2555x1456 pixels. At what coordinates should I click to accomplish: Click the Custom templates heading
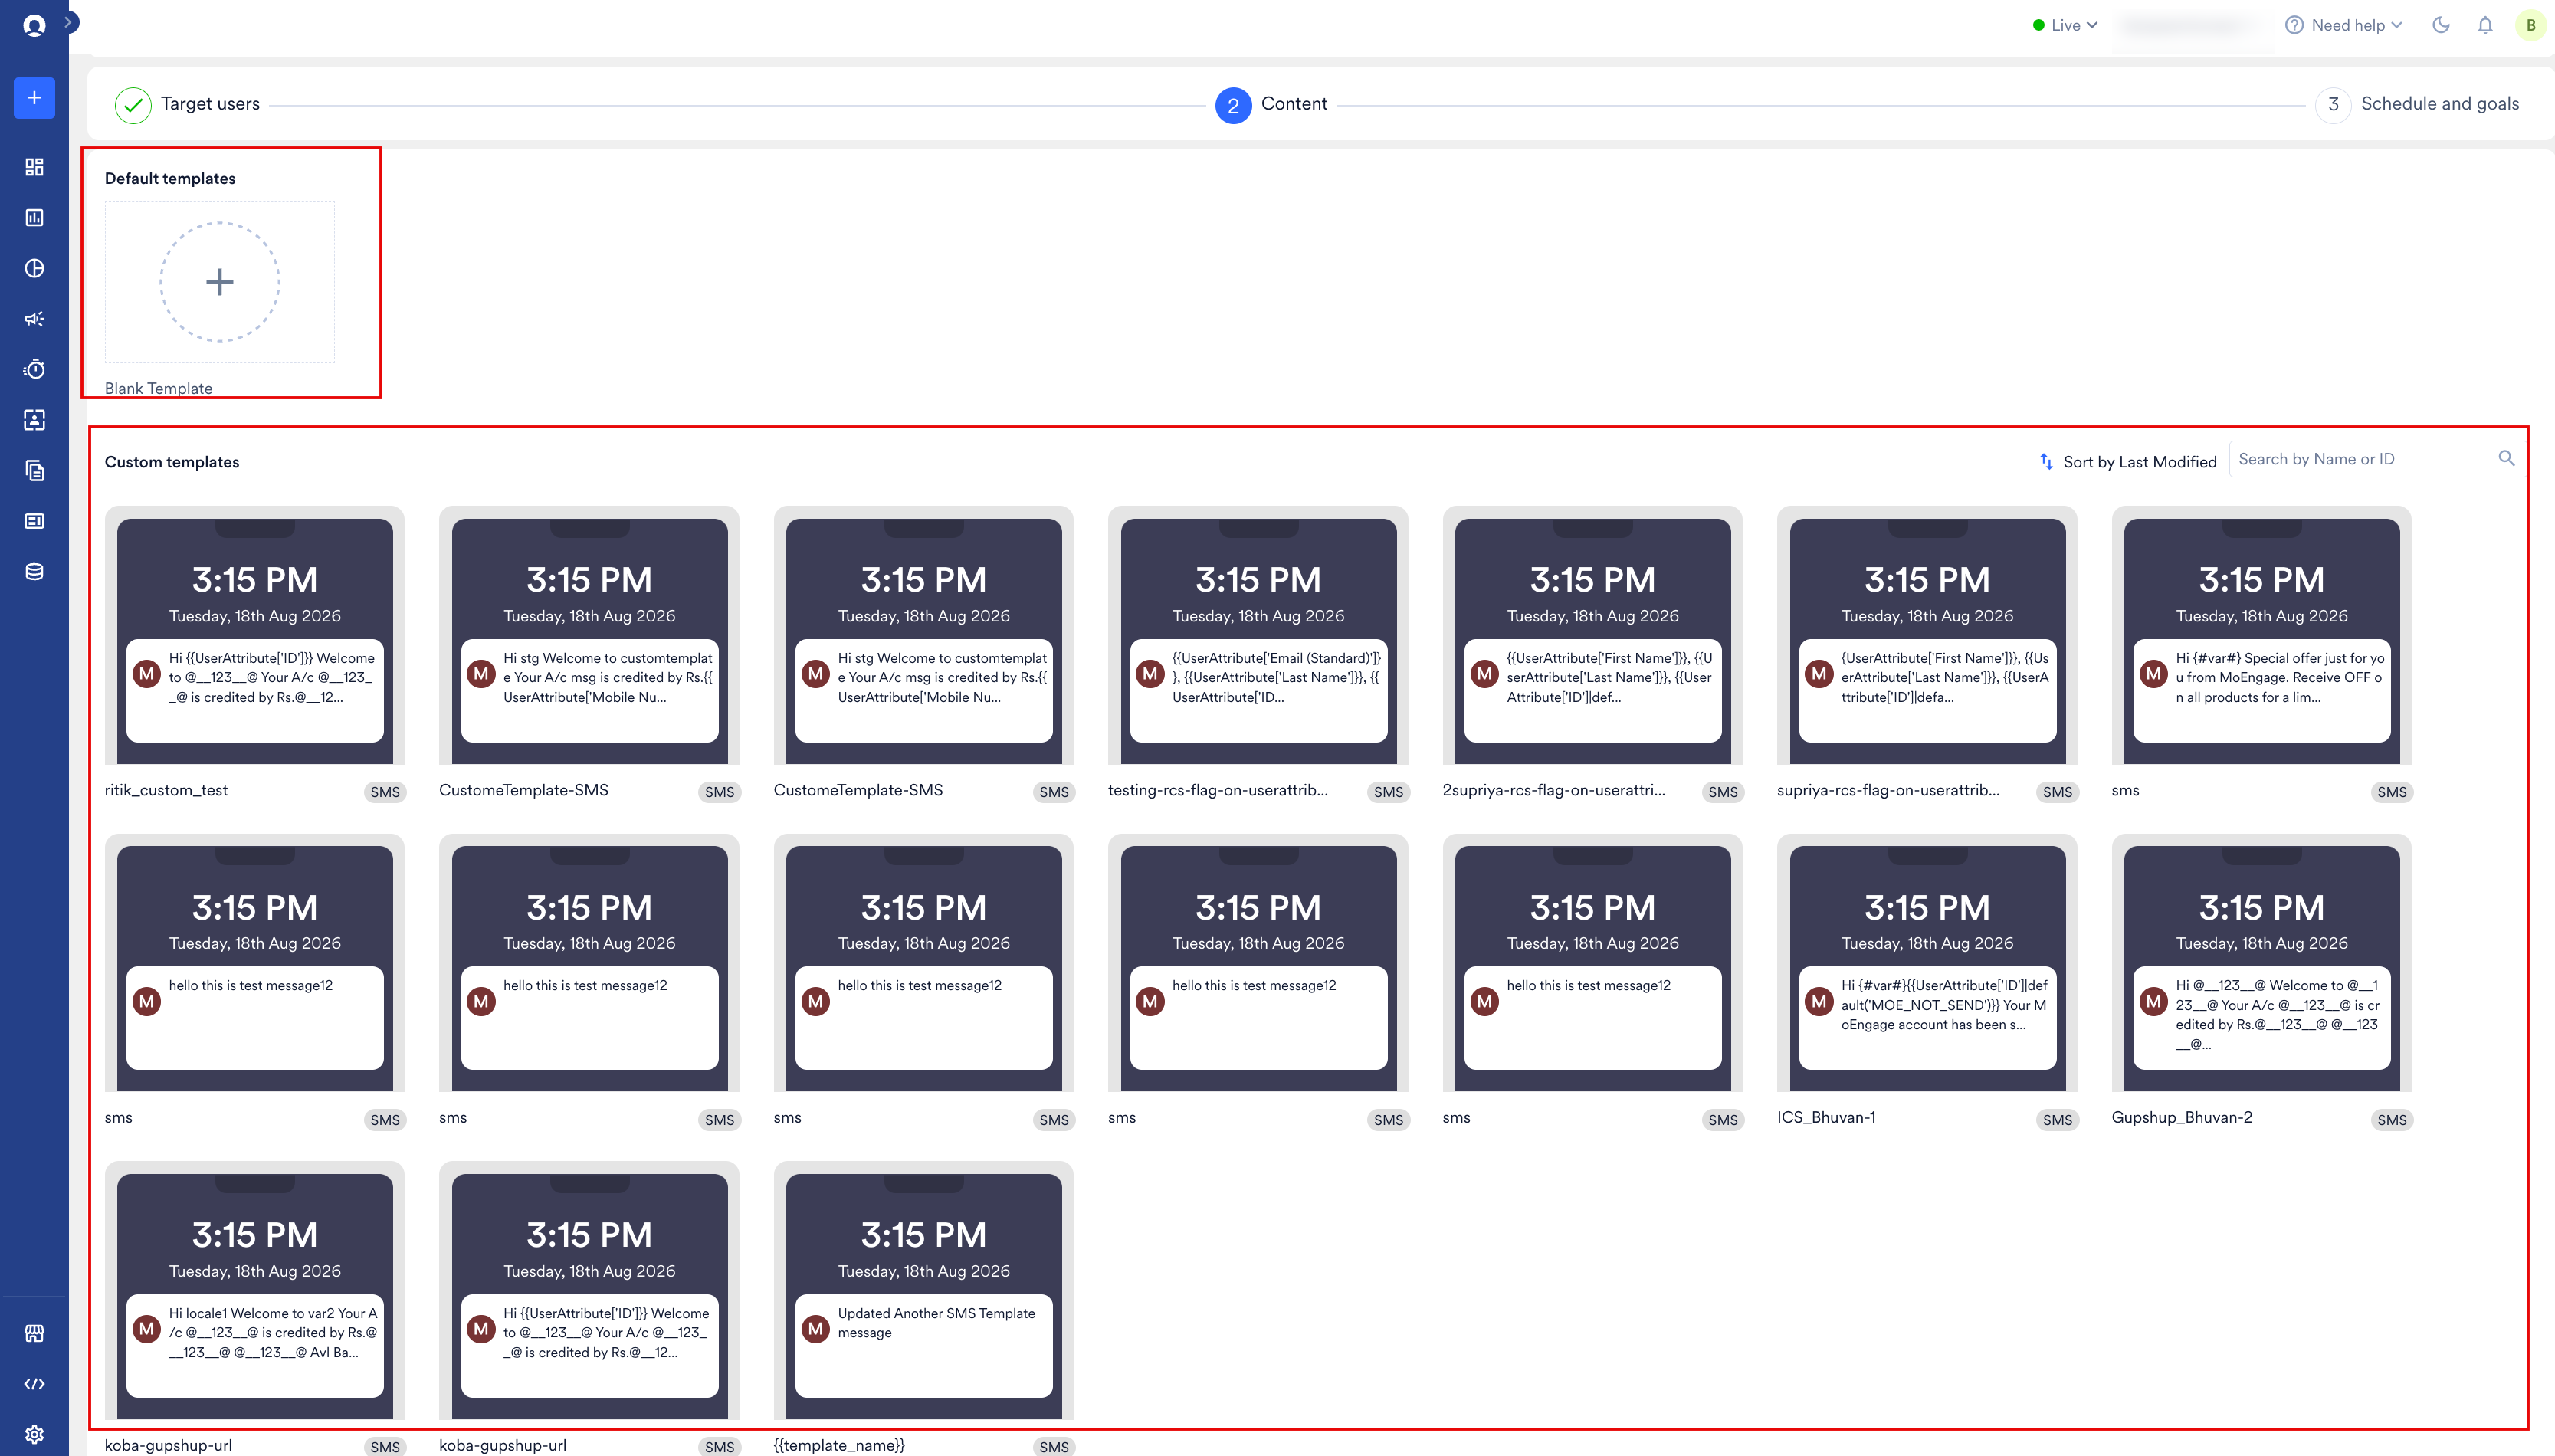point(172,462)
